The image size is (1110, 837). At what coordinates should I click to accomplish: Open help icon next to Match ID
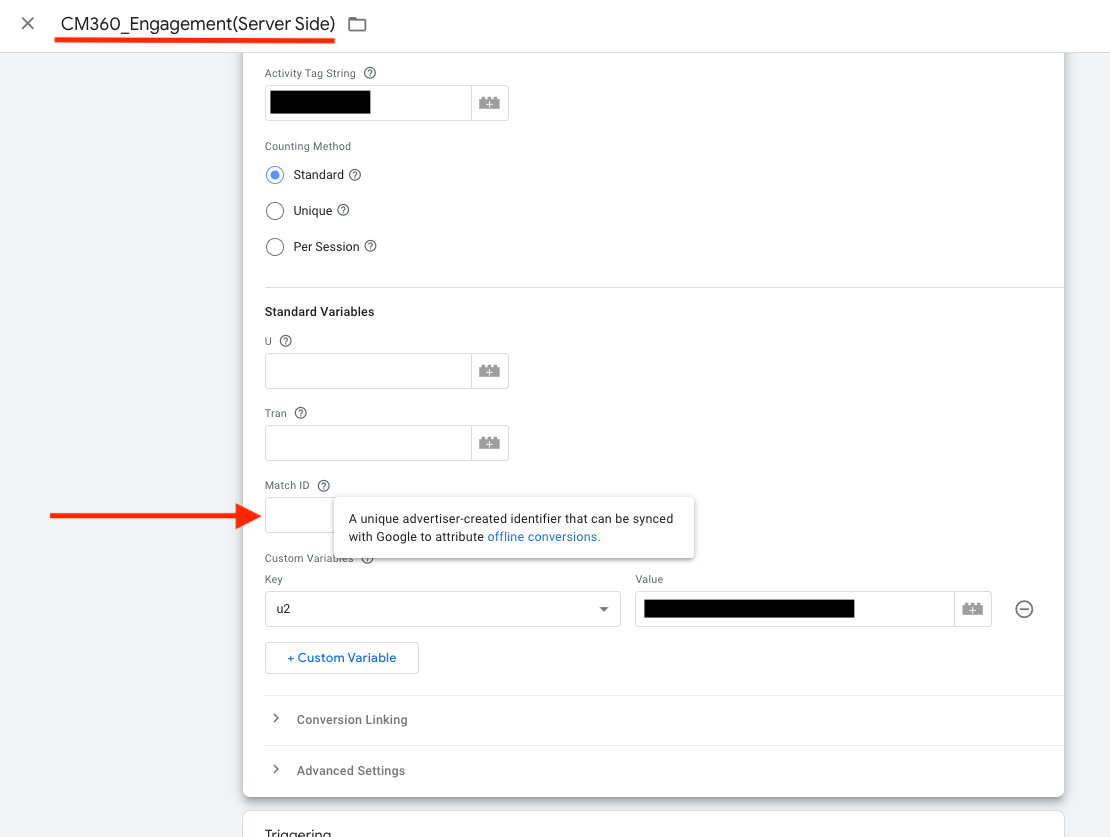[324, 486]
